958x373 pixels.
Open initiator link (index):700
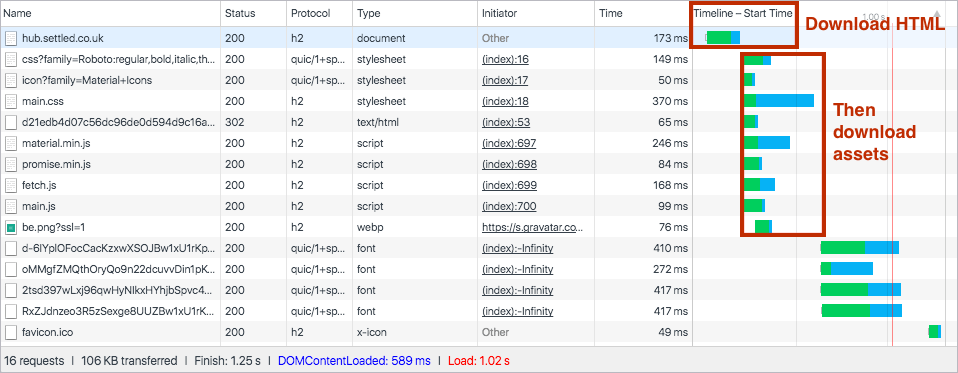tap(509, 206)
